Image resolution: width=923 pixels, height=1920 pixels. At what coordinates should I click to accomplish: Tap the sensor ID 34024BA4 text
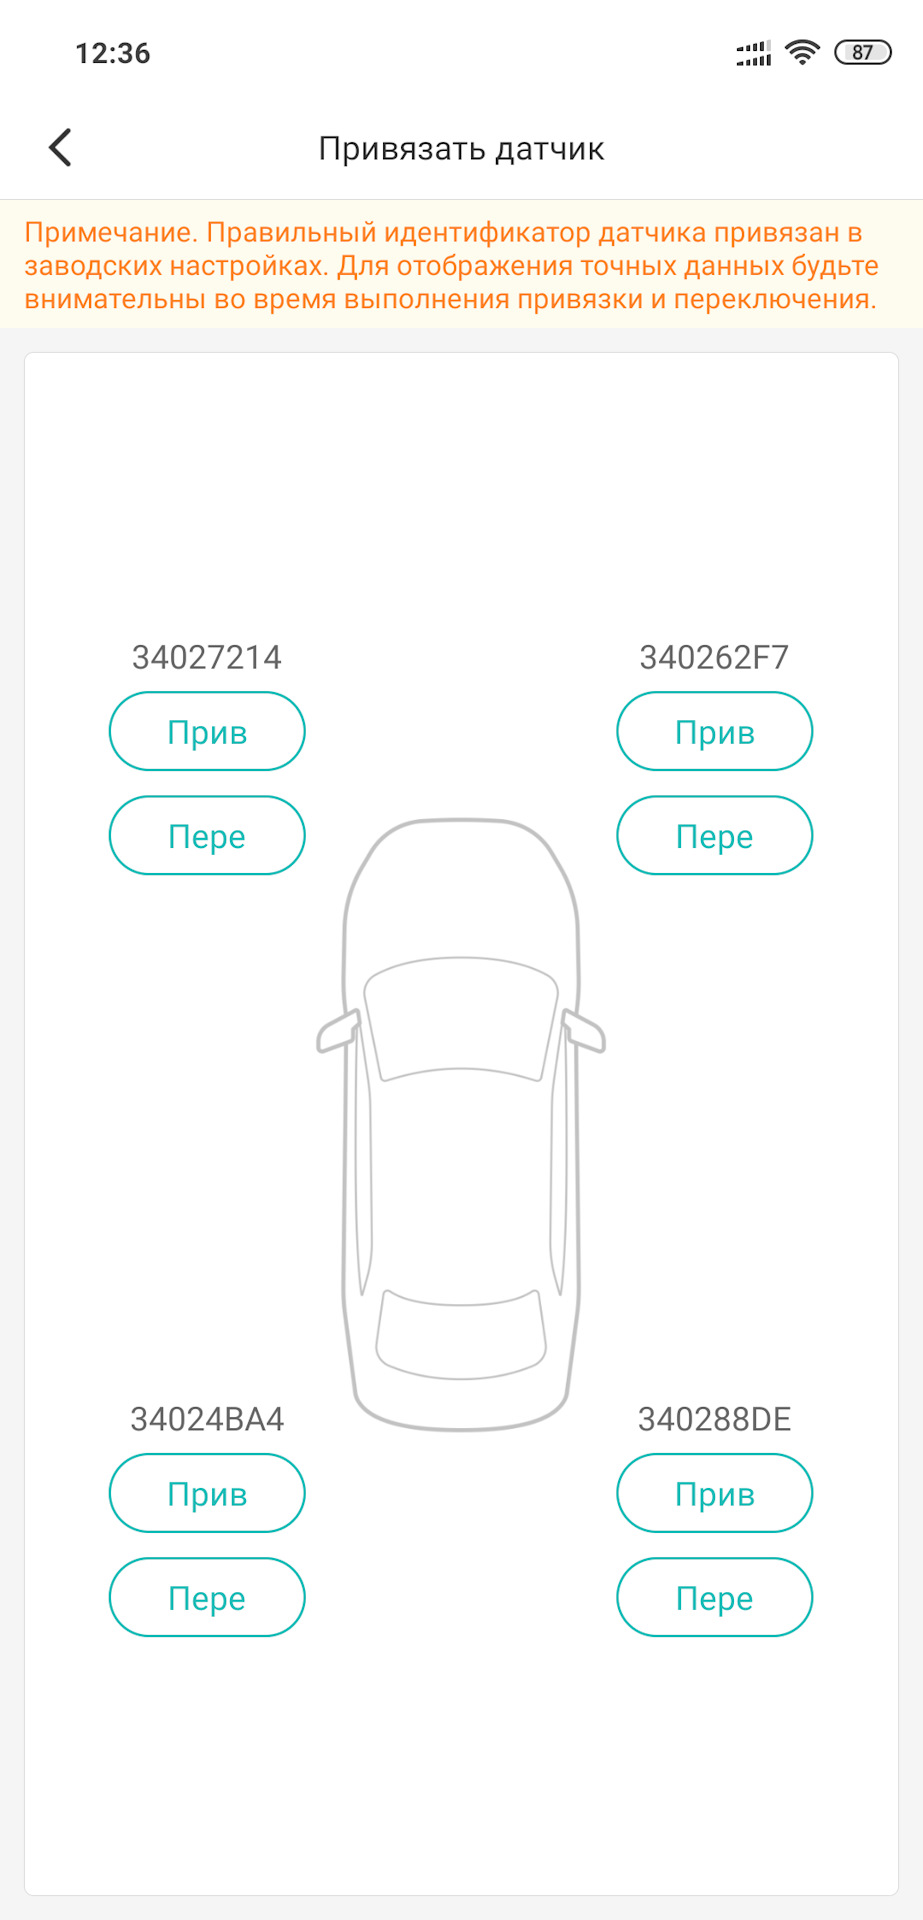coord(207,1420)
